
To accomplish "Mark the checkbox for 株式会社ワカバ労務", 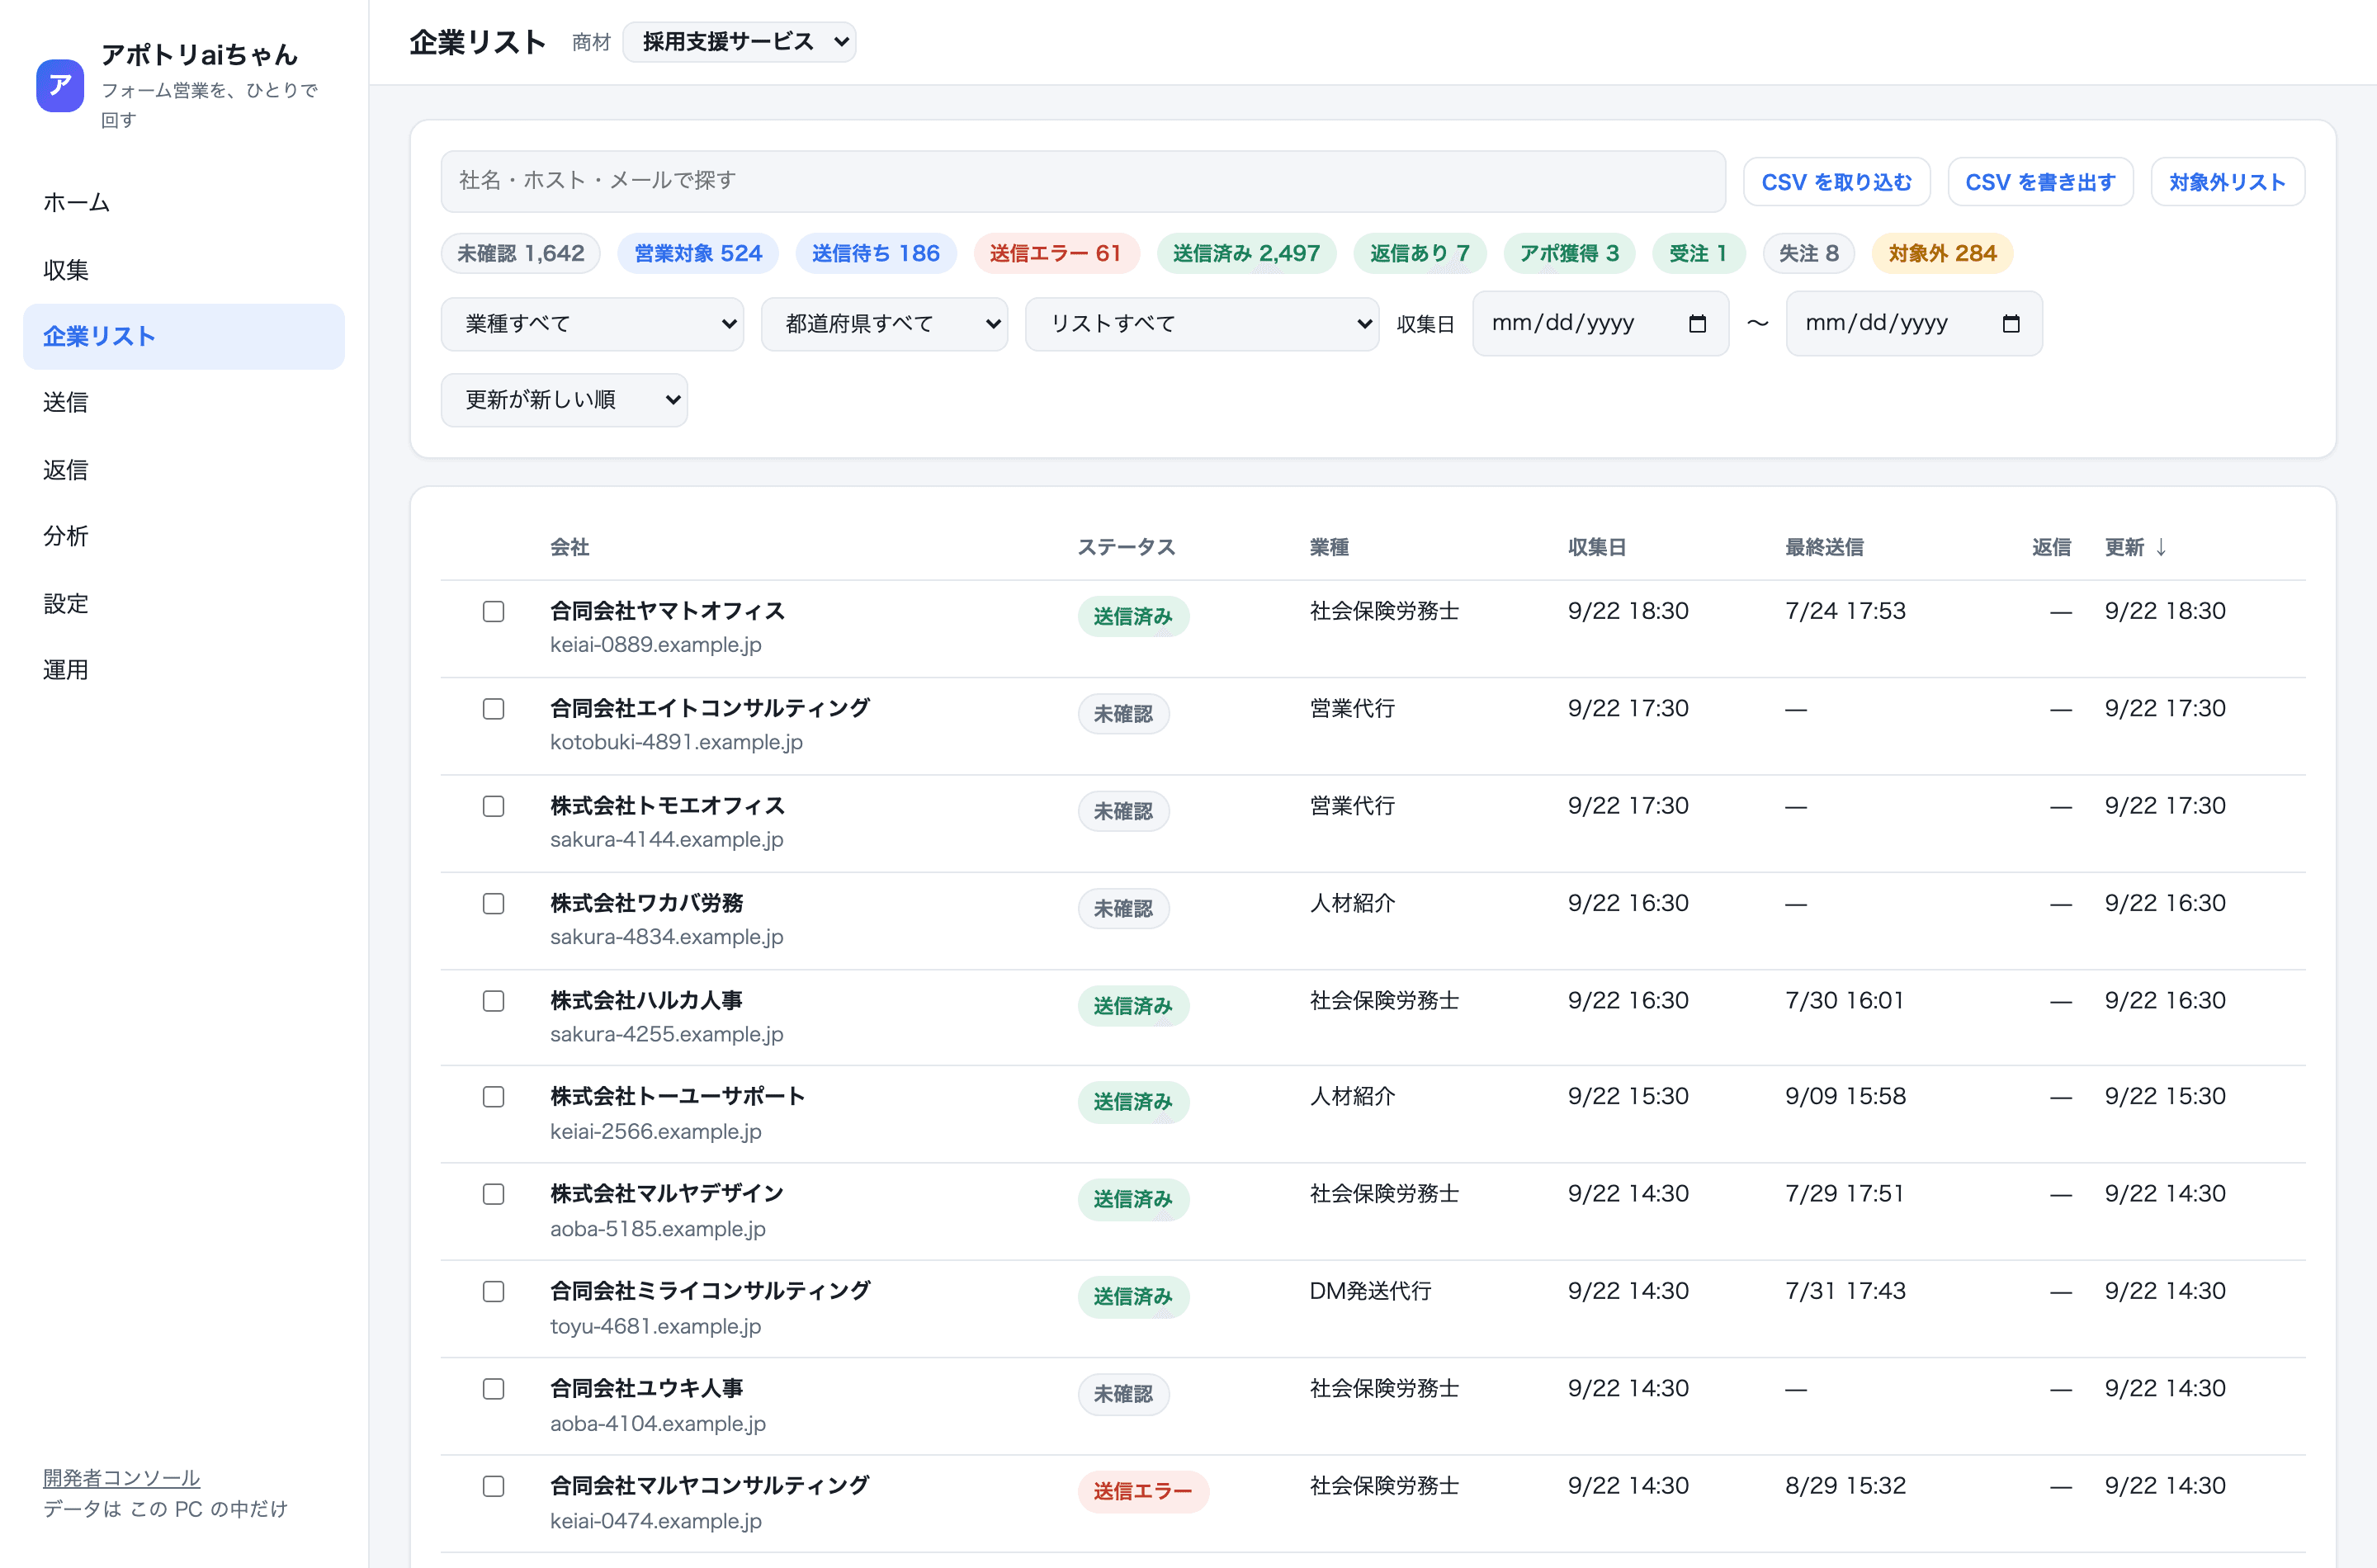I will (493, 904).
